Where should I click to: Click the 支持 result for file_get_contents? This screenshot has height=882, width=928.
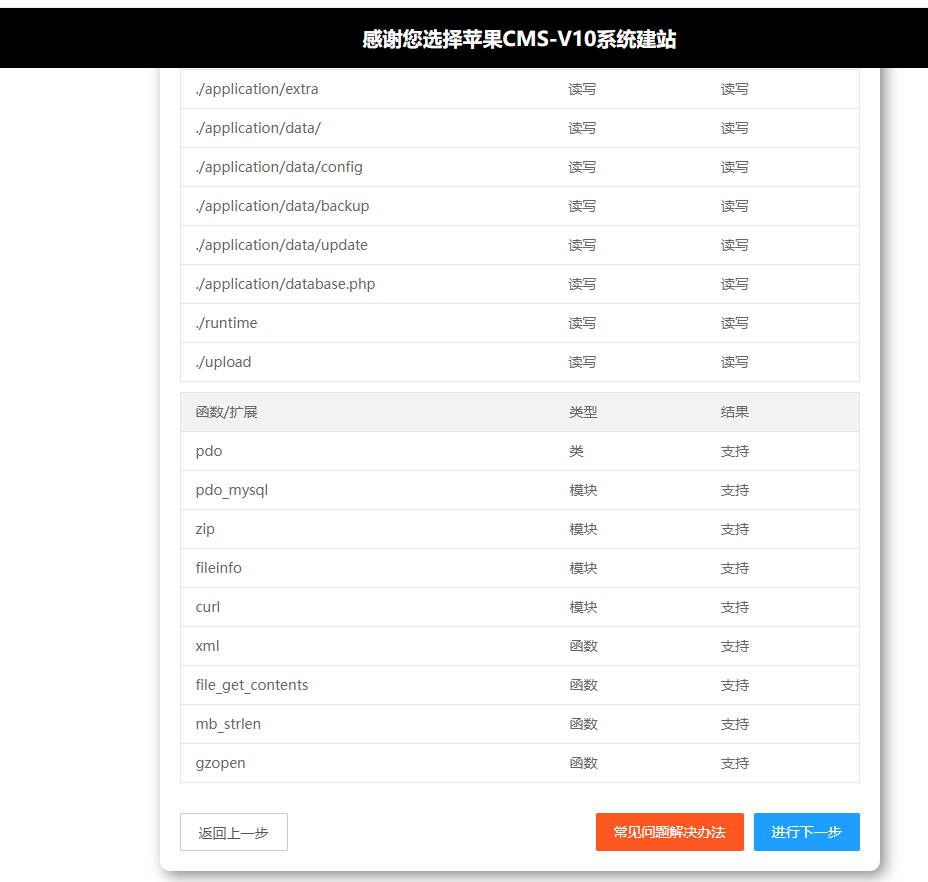tap(734, 685)
